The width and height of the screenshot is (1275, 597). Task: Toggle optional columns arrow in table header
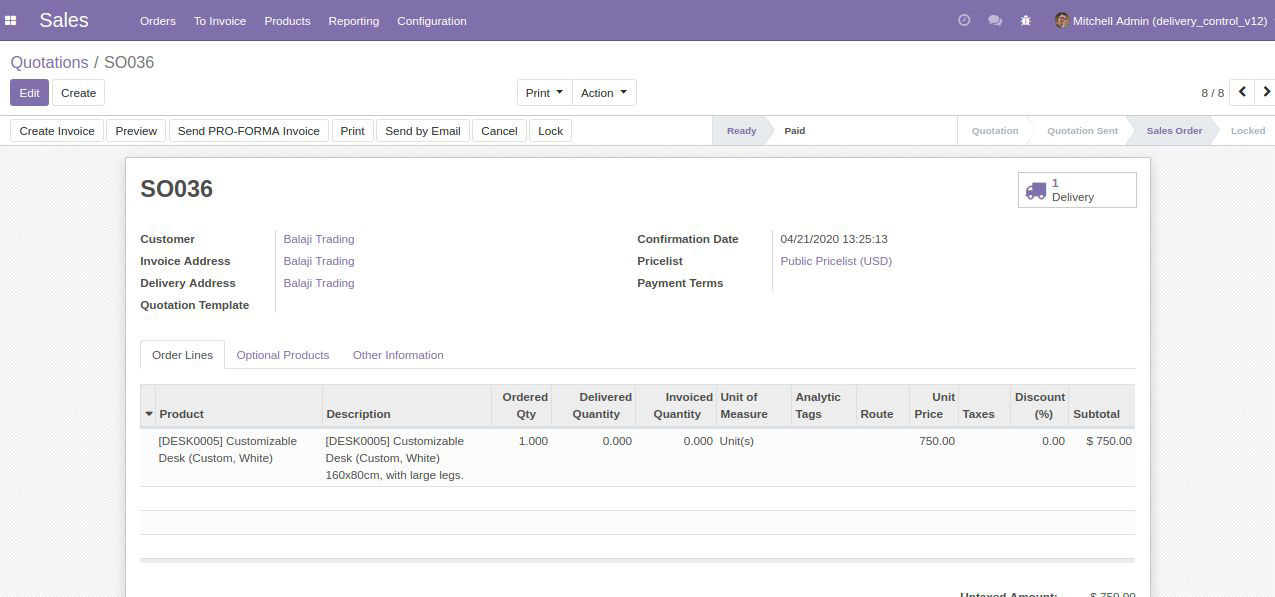149,414
